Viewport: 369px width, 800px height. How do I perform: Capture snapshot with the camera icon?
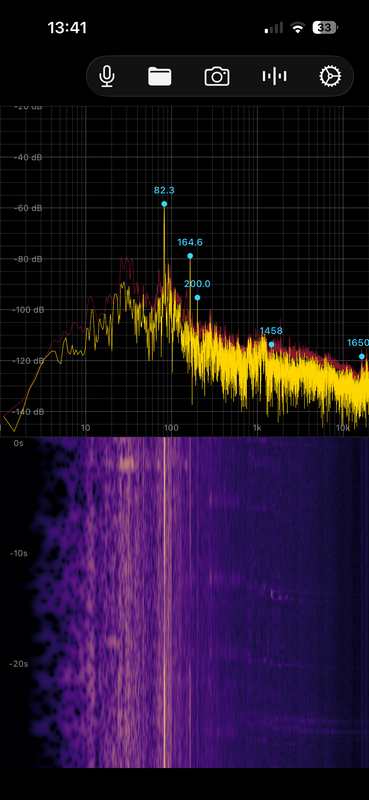pos(217,77)
